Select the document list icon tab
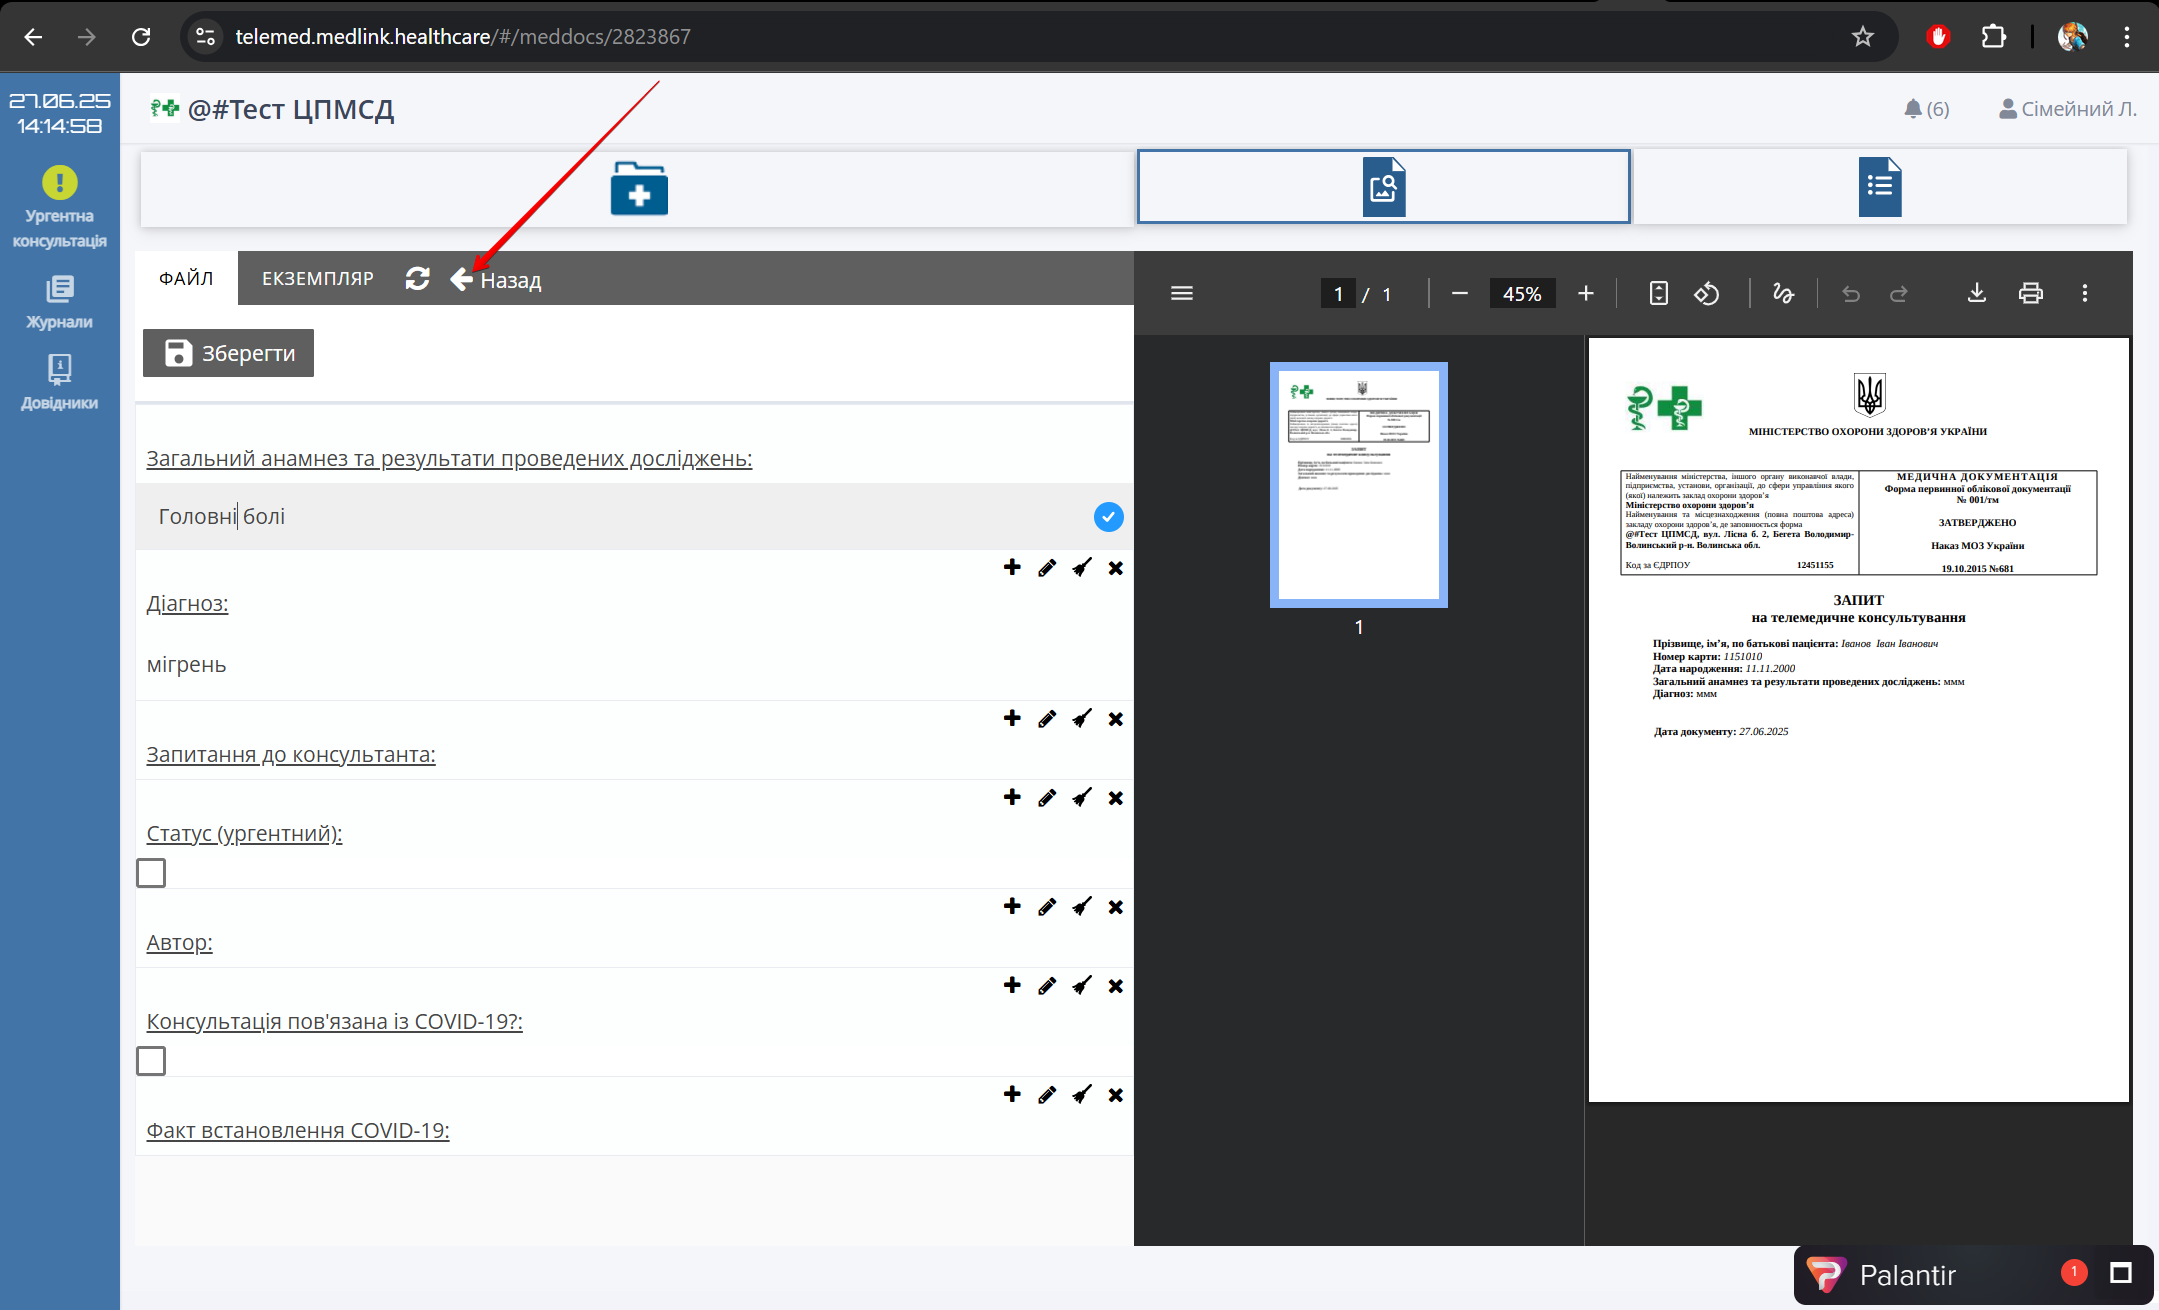This screenshot has height=1310, width=2159. (x=1879, y=187)
